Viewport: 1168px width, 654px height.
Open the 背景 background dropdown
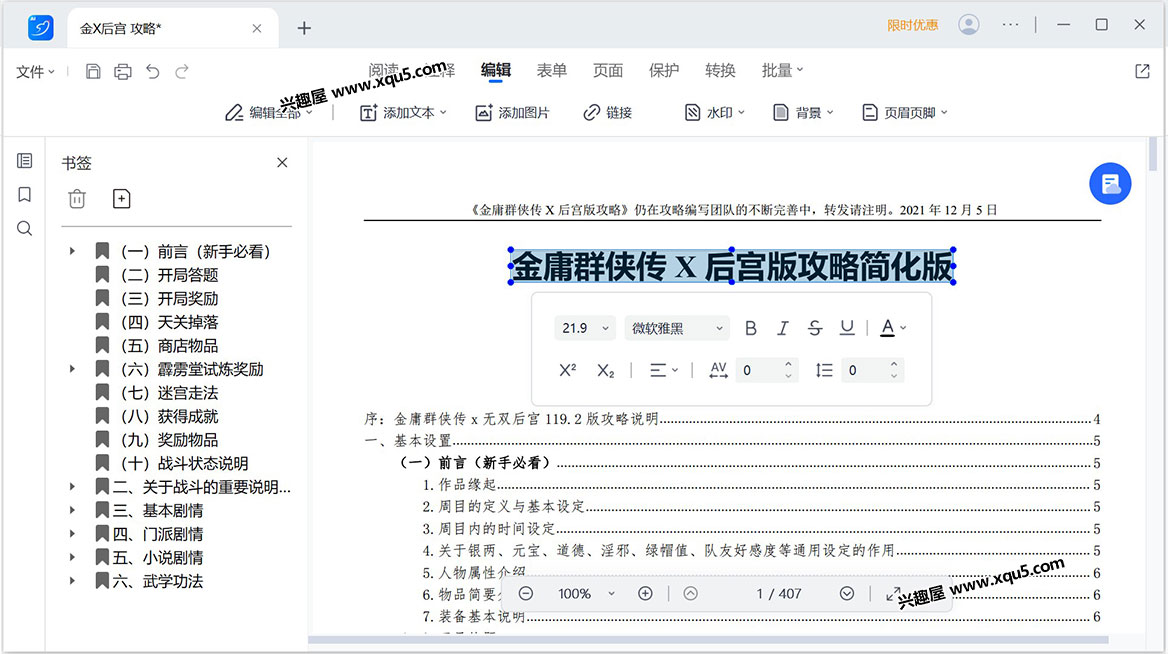[803, 112]
